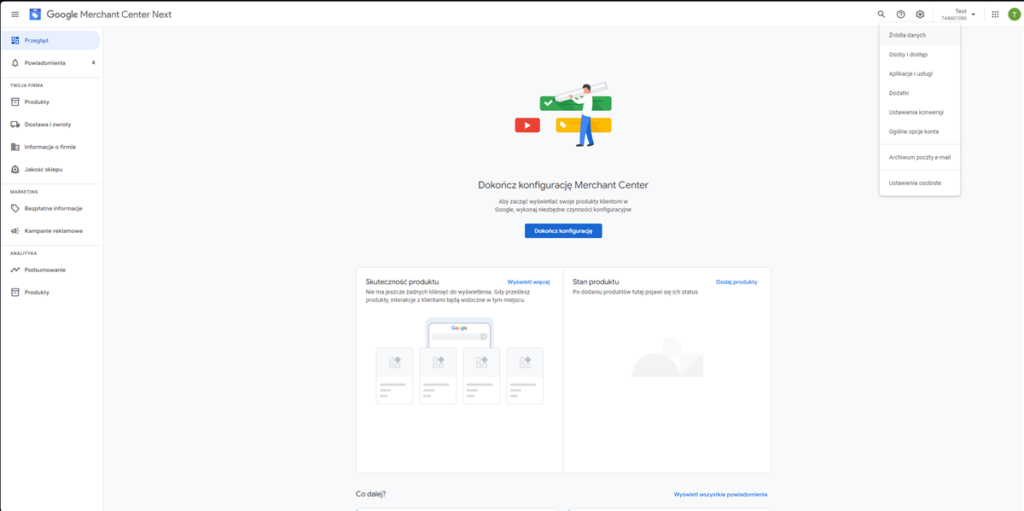
Task: Open Ustawienia konwersji menu entry
Action: [x=920, y=112]
